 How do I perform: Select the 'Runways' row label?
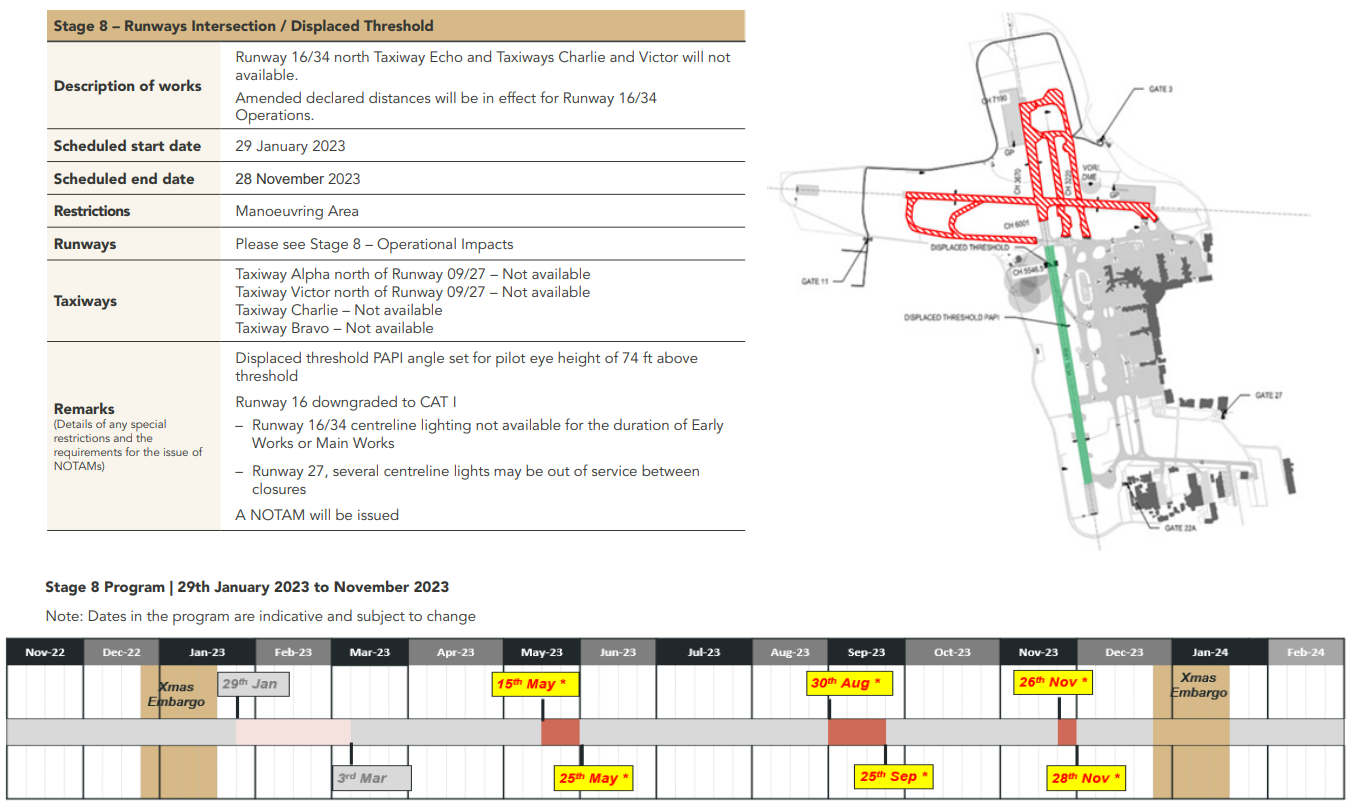pyautogui.click(x=85, y=244)
